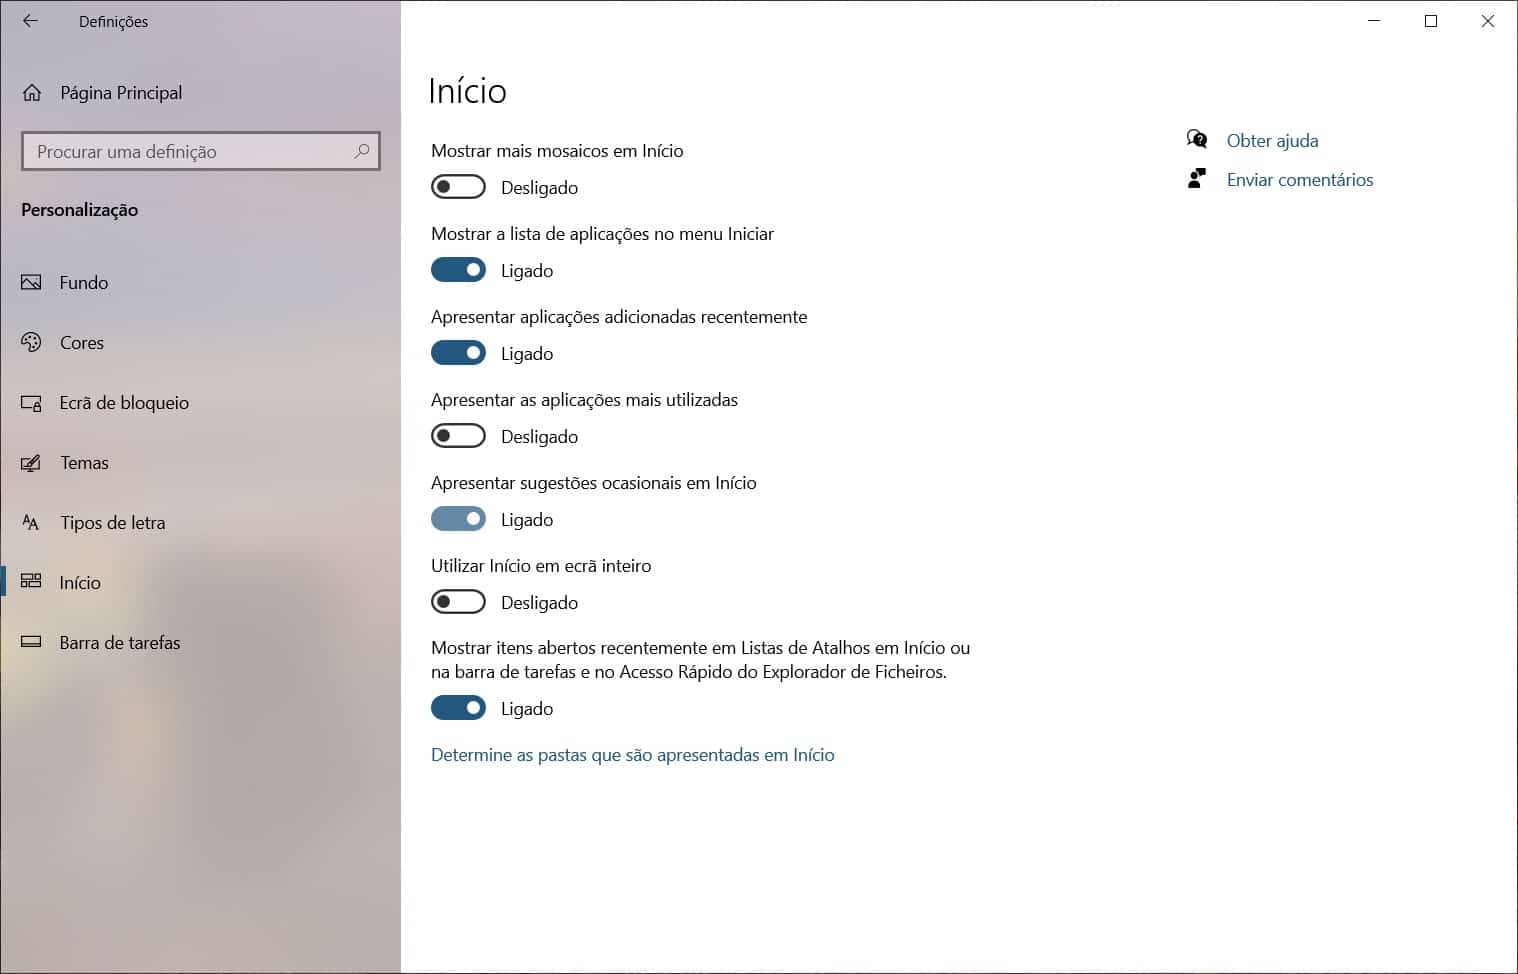Turn off the app list toggle

458,270
